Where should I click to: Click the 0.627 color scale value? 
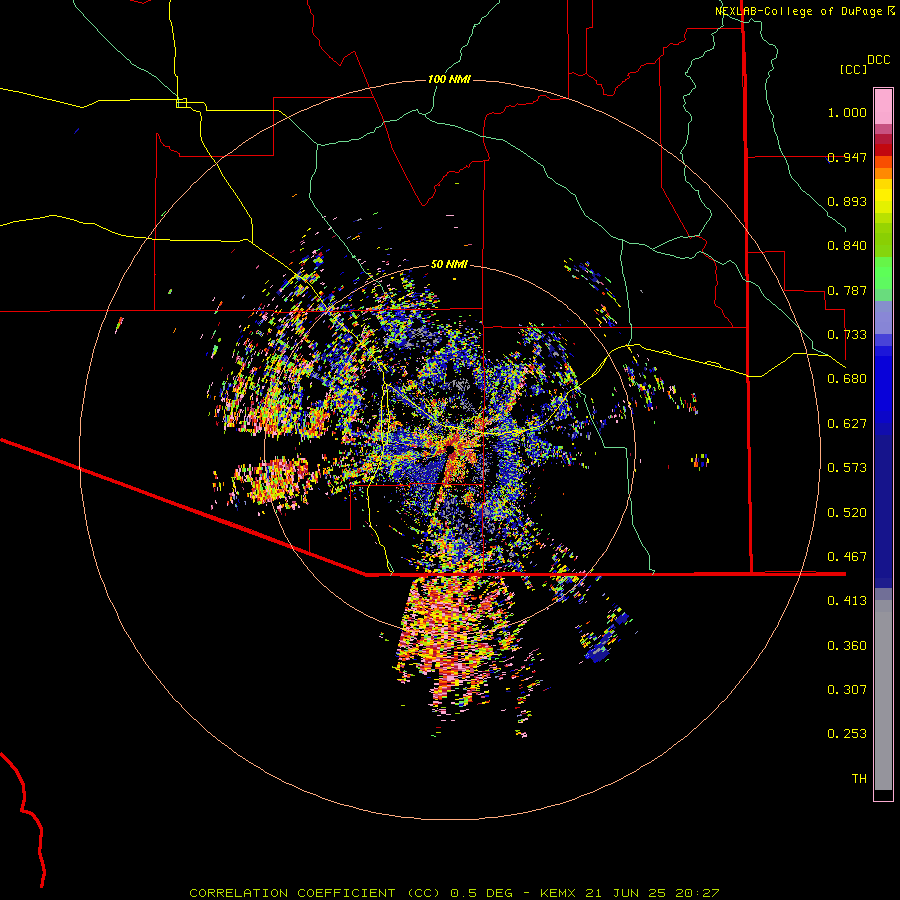[x=847, y=424]
